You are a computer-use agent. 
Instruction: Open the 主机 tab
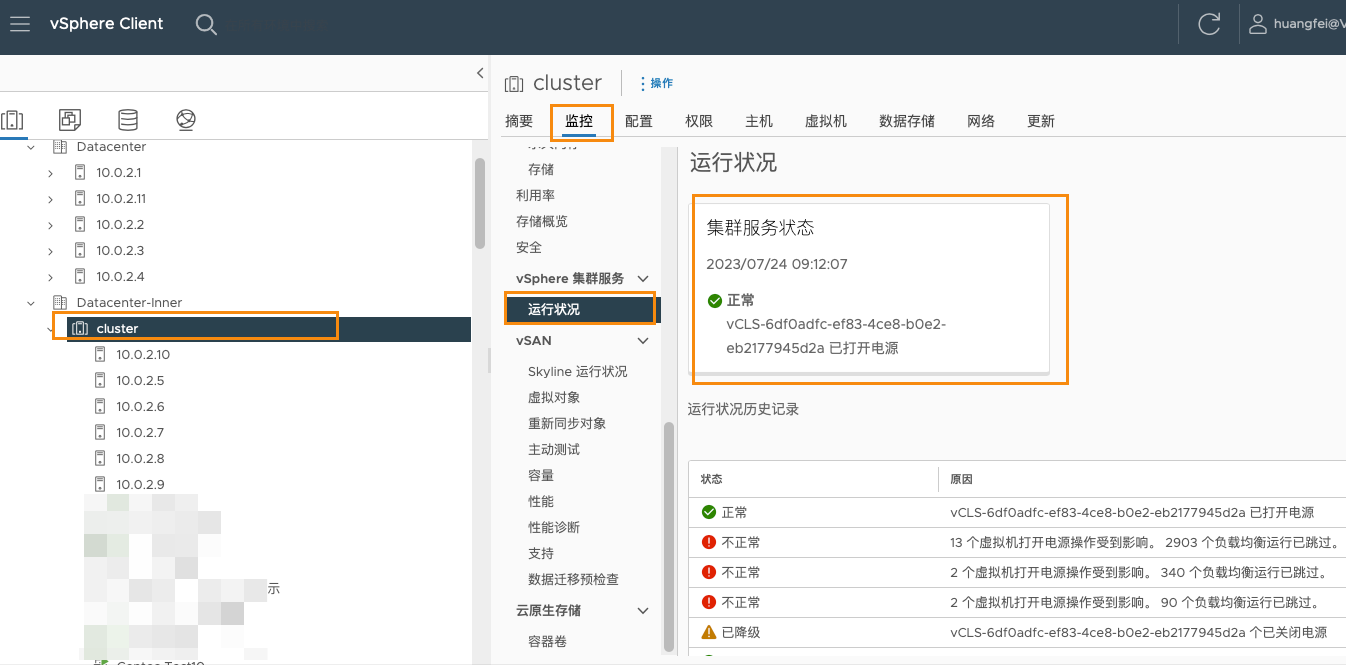(759, 122)
